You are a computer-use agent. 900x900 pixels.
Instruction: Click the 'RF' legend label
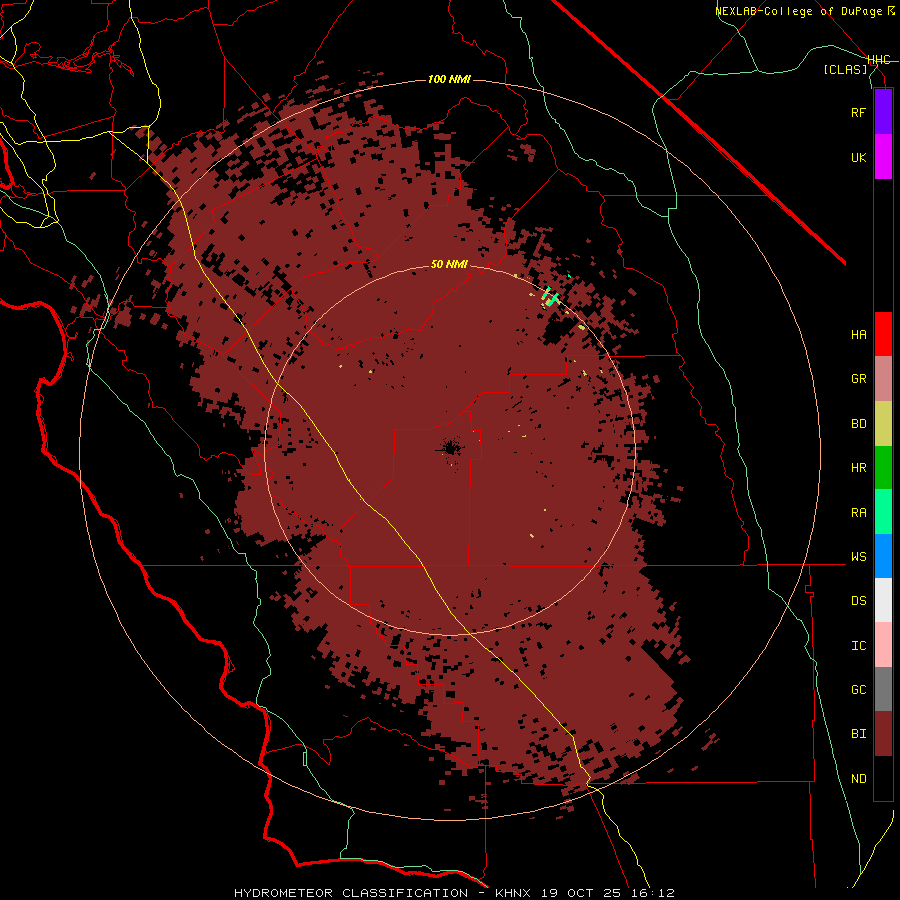coord(858,112)
